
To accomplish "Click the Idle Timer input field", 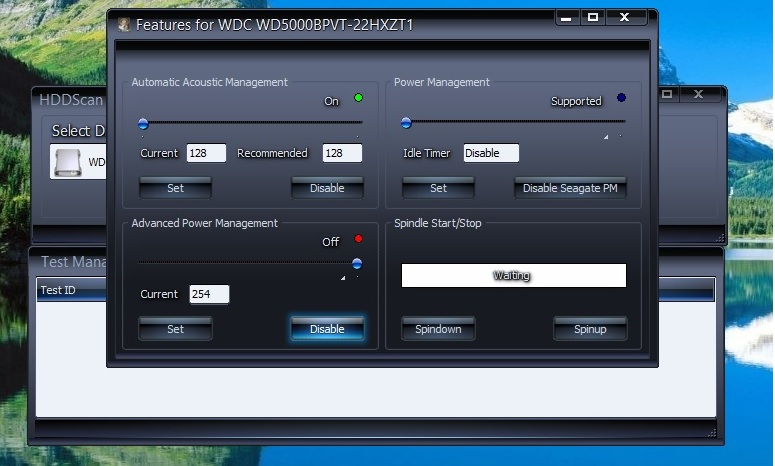I will click(490, 153).
